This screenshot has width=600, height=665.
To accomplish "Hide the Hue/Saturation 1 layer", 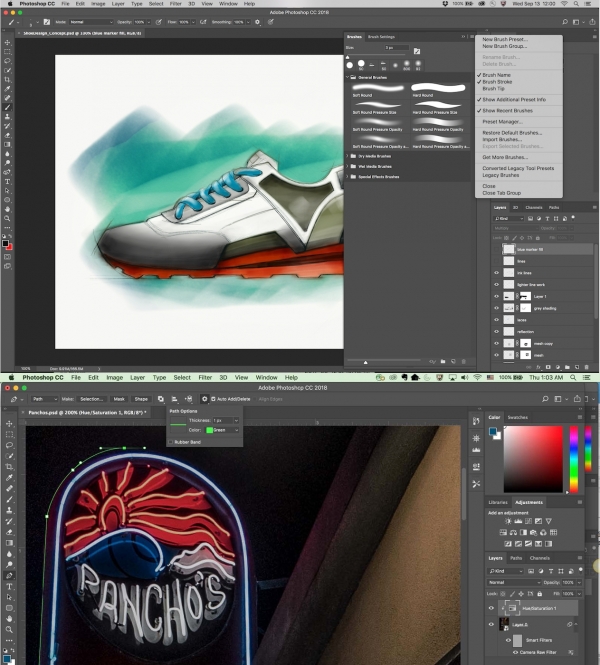I will point(491,608).
